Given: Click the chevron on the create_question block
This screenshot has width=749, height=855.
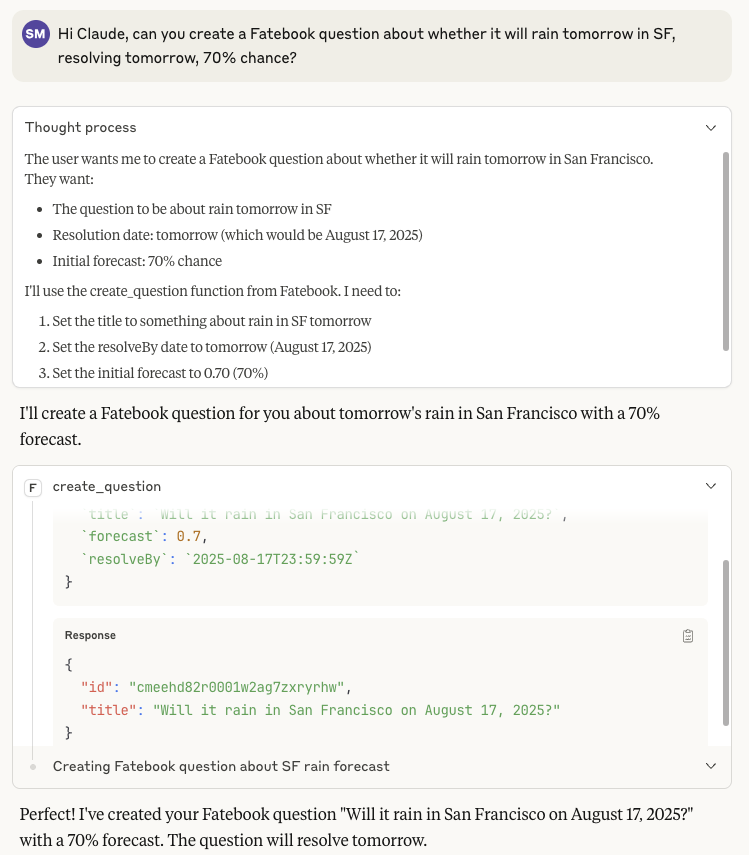Looking at the screenshot, I should 711,486.
